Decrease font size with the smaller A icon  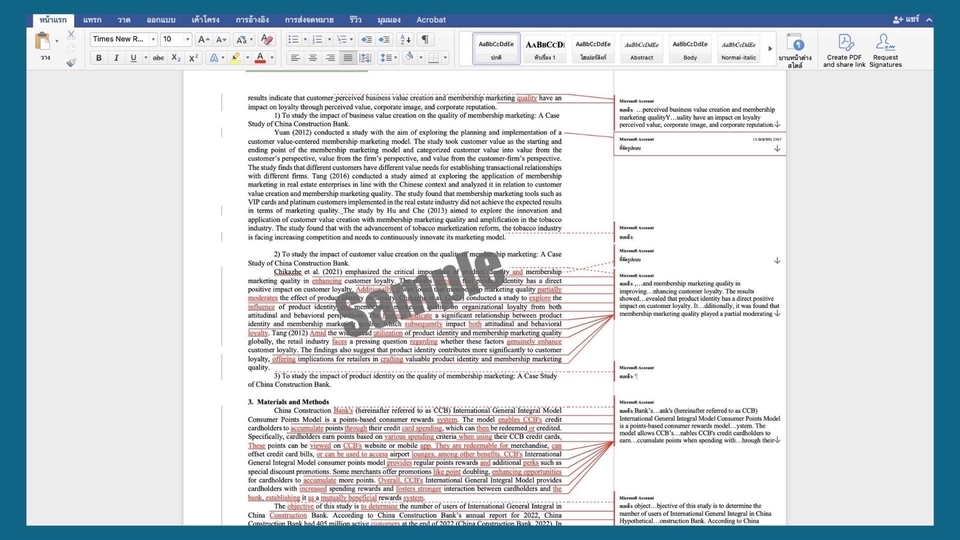point(222,40)
